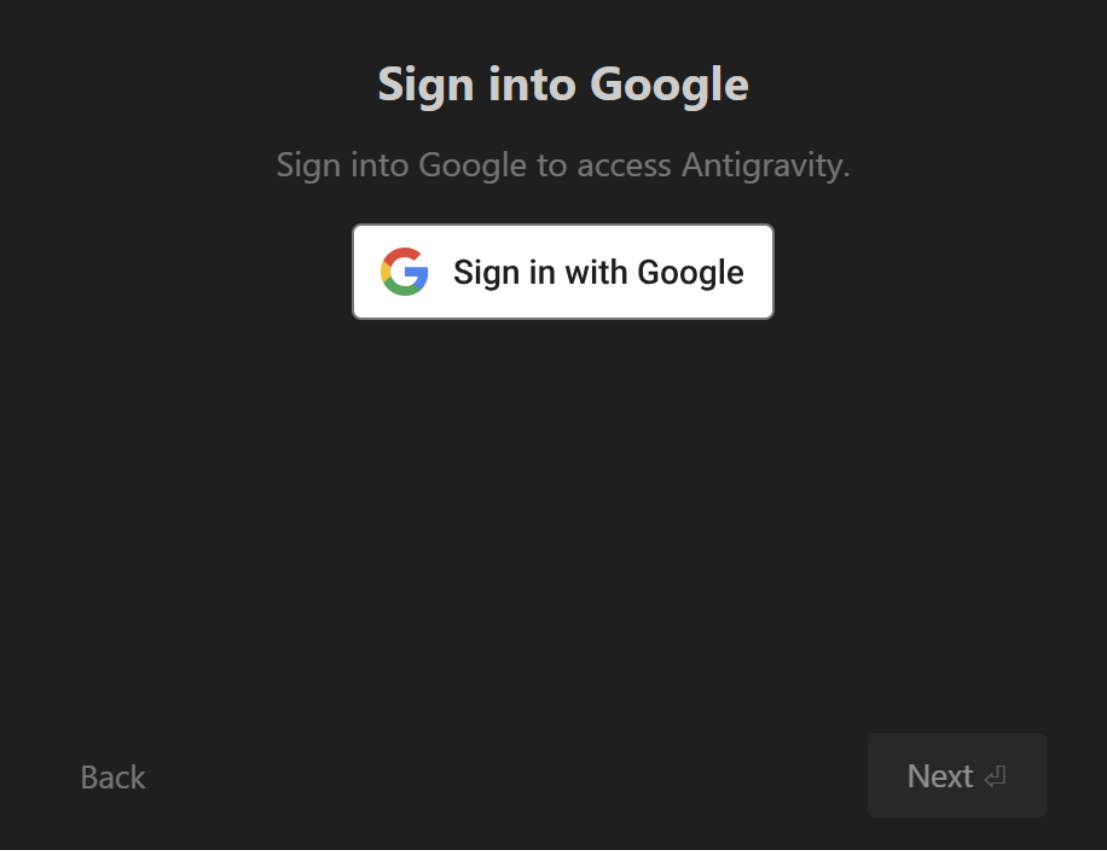Click Sign in with Google button

pyautogui.click(x=563, y=272)
